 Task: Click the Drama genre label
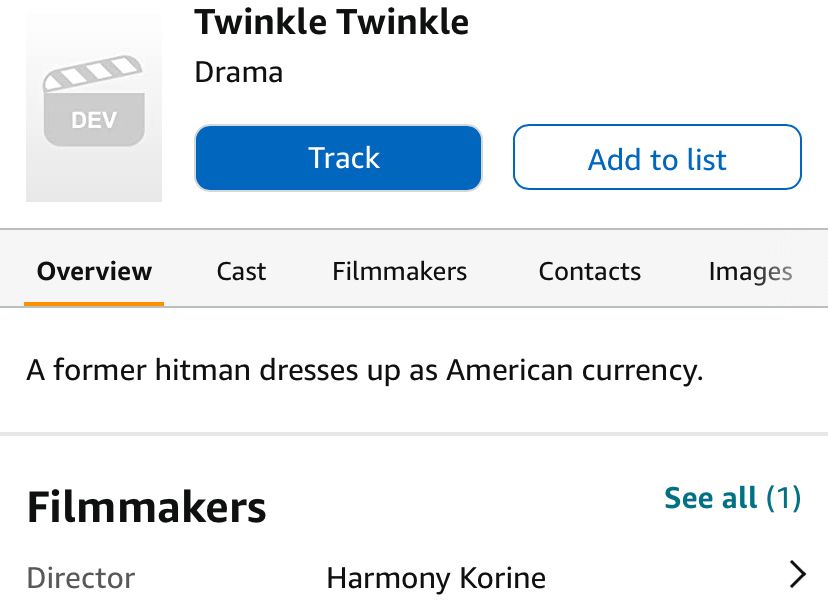click(x=238, y=72)
